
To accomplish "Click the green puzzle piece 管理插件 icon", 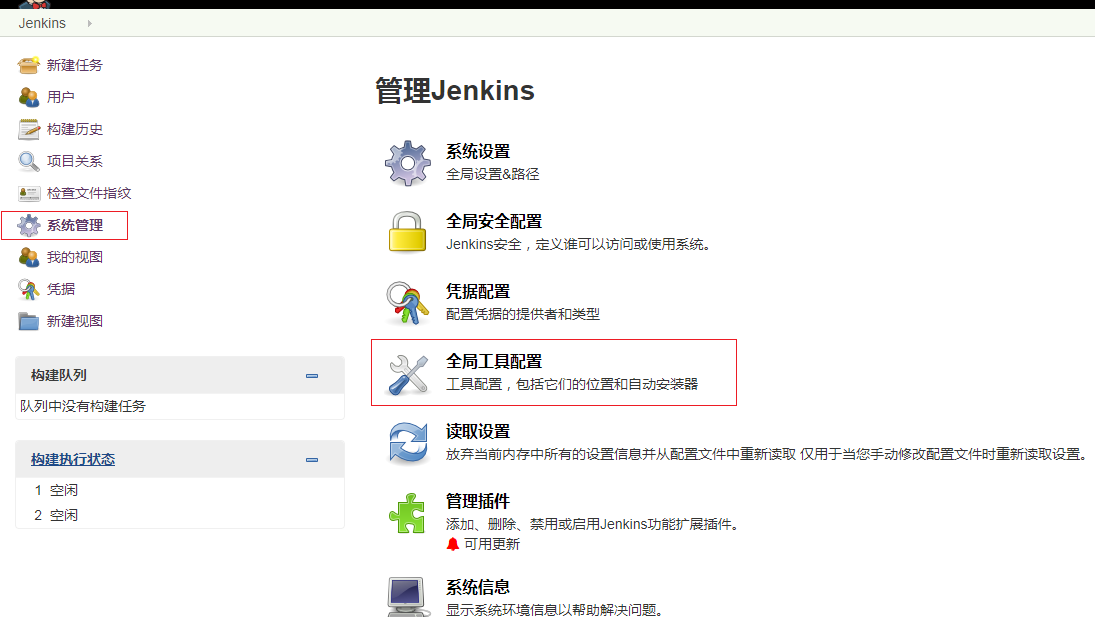I will [x=407, y=514].
